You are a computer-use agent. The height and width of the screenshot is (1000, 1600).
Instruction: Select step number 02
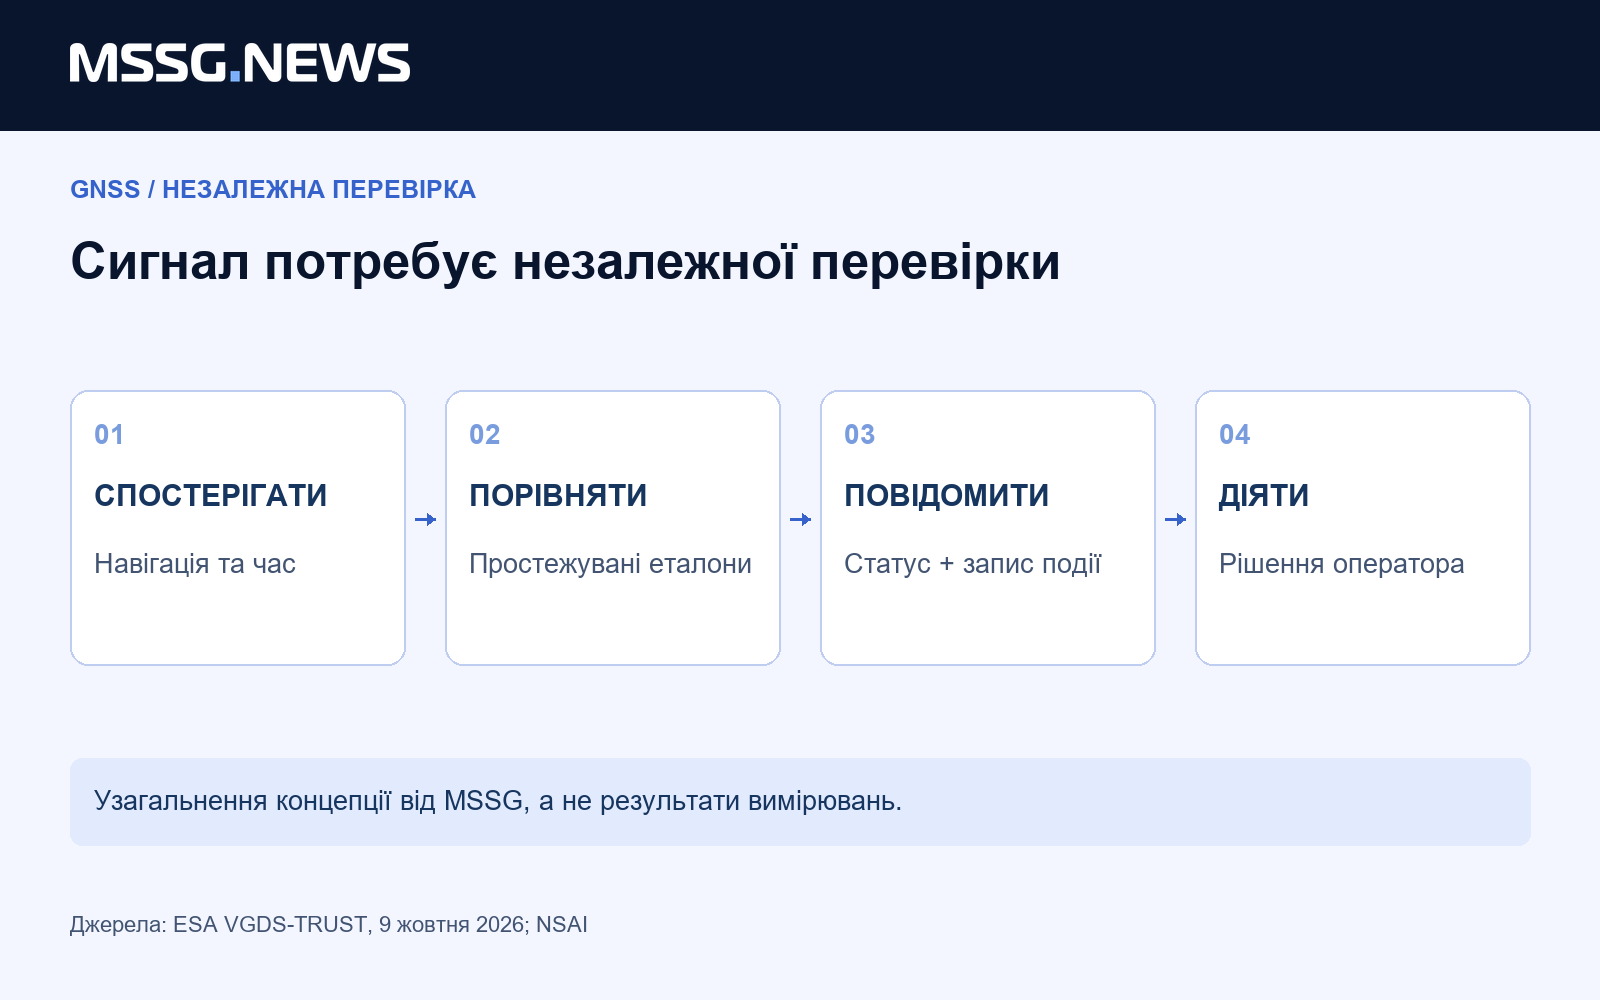click(x=485, y=435)
